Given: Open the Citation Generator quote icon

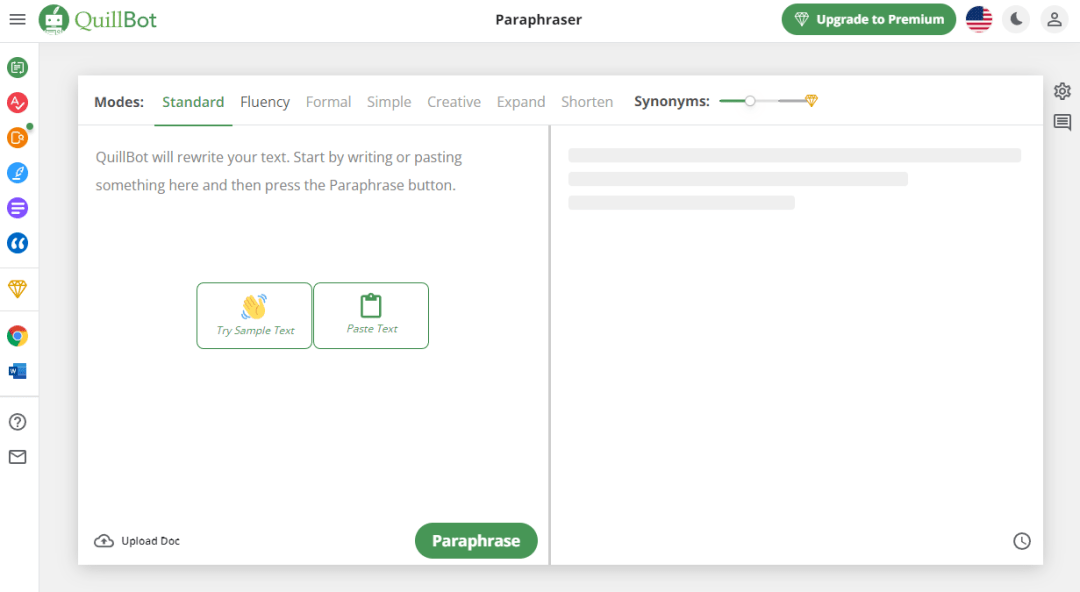Looking at the screenshot, I should pos(17,243).
